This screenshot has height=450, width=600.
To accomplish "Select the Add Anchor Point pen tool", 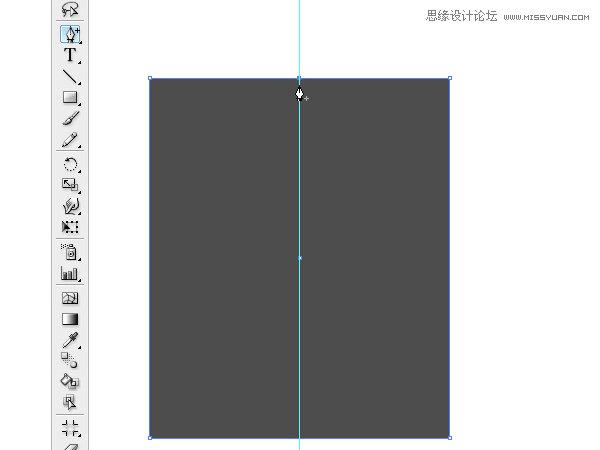I will coord(70,34).
